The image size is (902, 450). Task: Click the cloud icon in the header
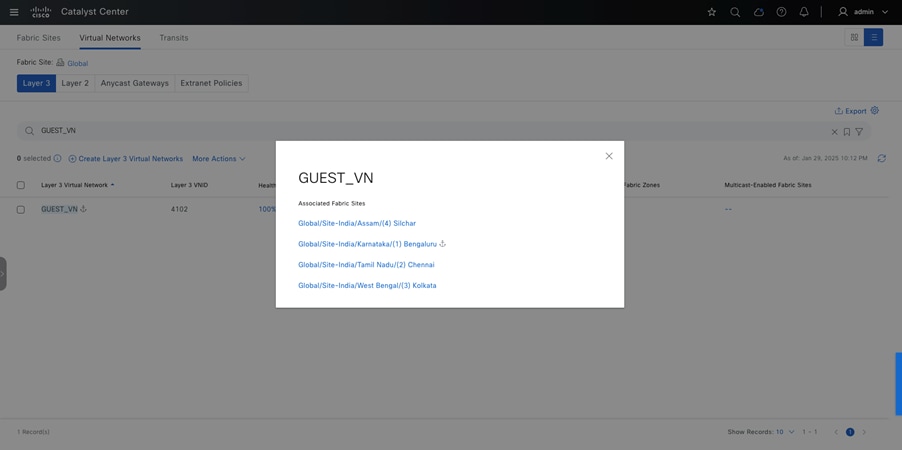coord(759,12)
